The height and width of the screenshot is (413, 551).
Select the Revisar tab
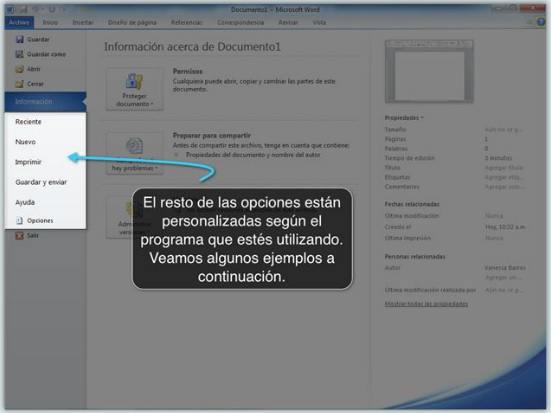tap(288, 22)
